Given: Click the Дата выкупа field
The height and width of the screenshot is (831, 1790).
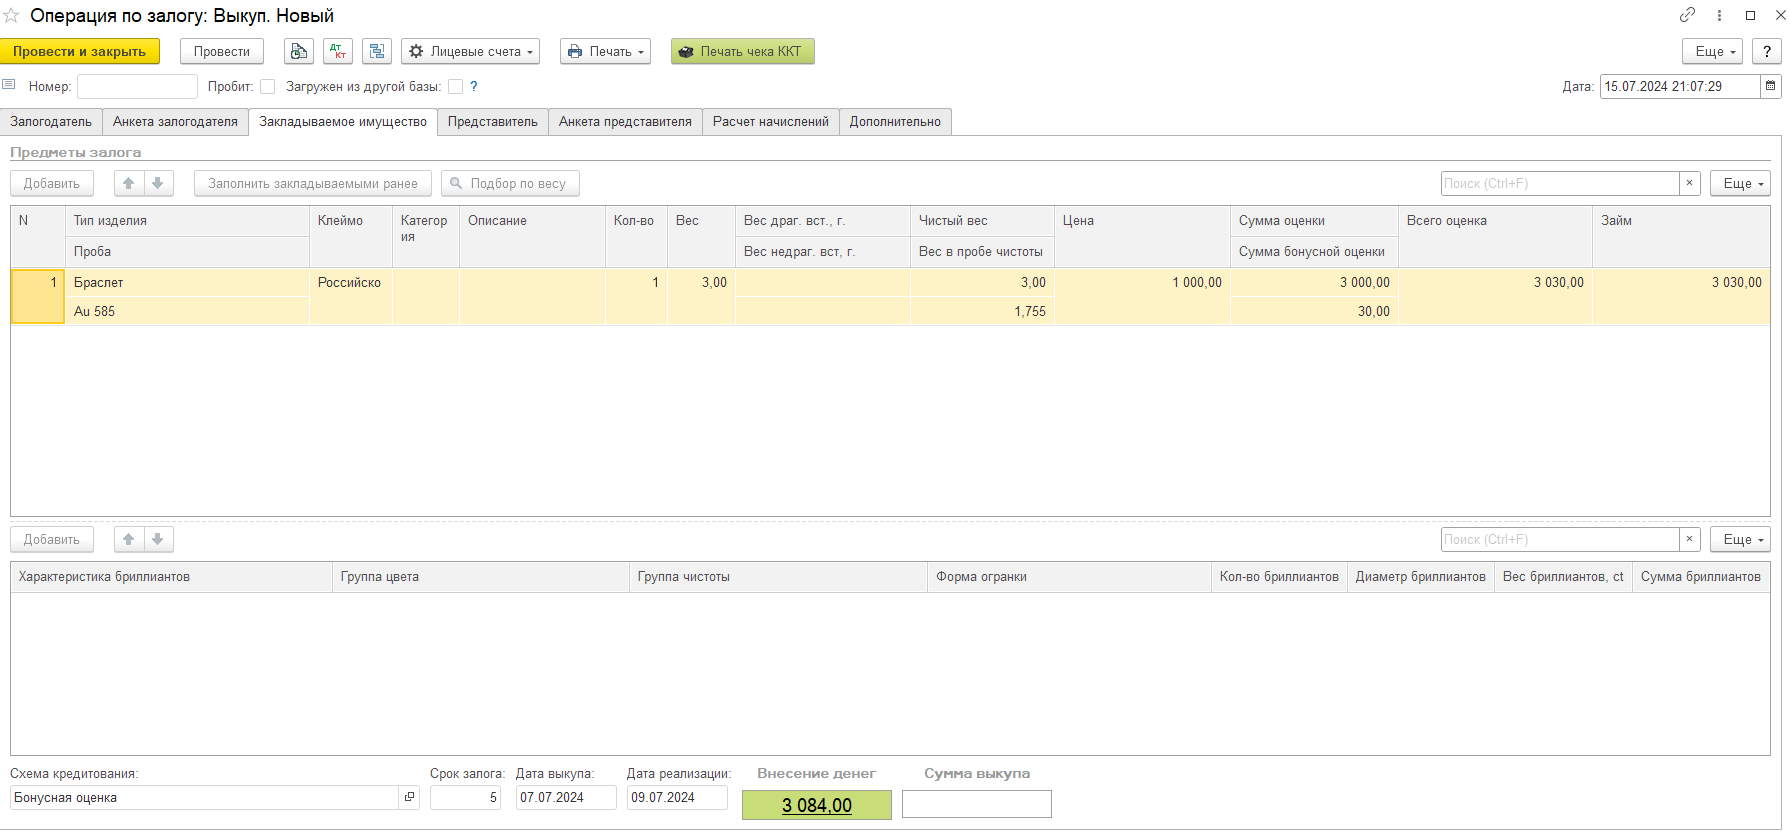Looking at the screenshot, I should [x=566, y=797].
